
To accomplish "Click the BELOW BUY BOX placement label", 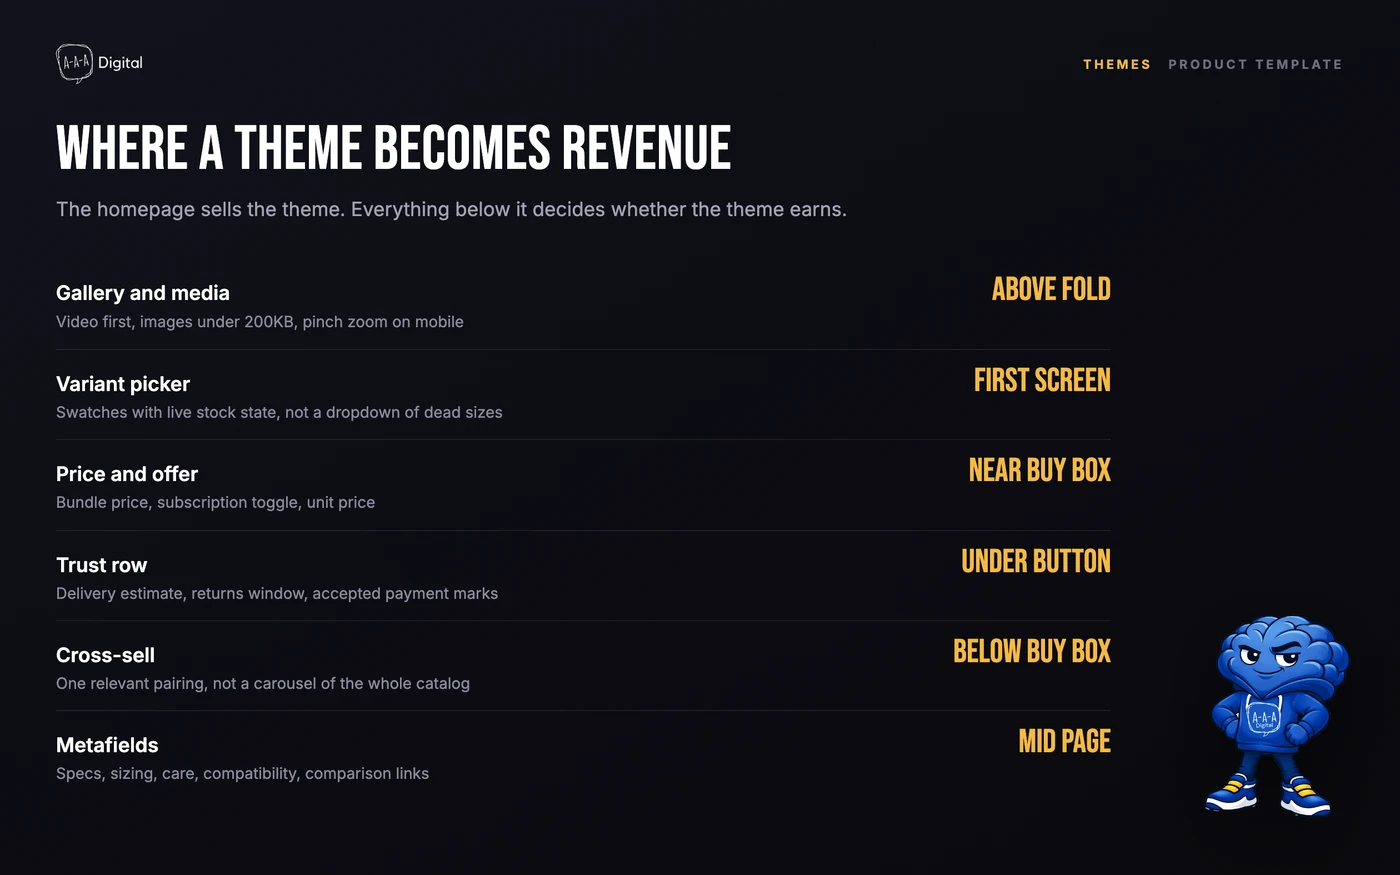I will click(x=1032, y=651).
